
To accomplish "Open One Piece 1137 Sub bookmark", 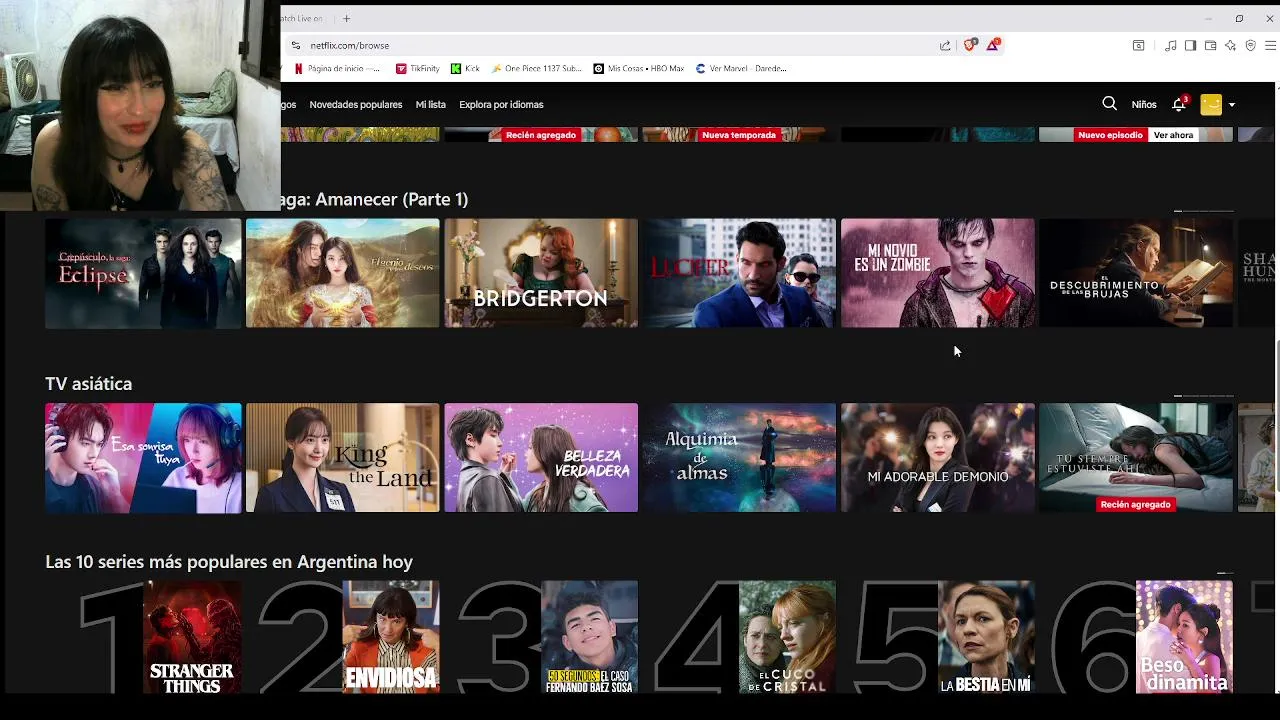I will [537, 68].
